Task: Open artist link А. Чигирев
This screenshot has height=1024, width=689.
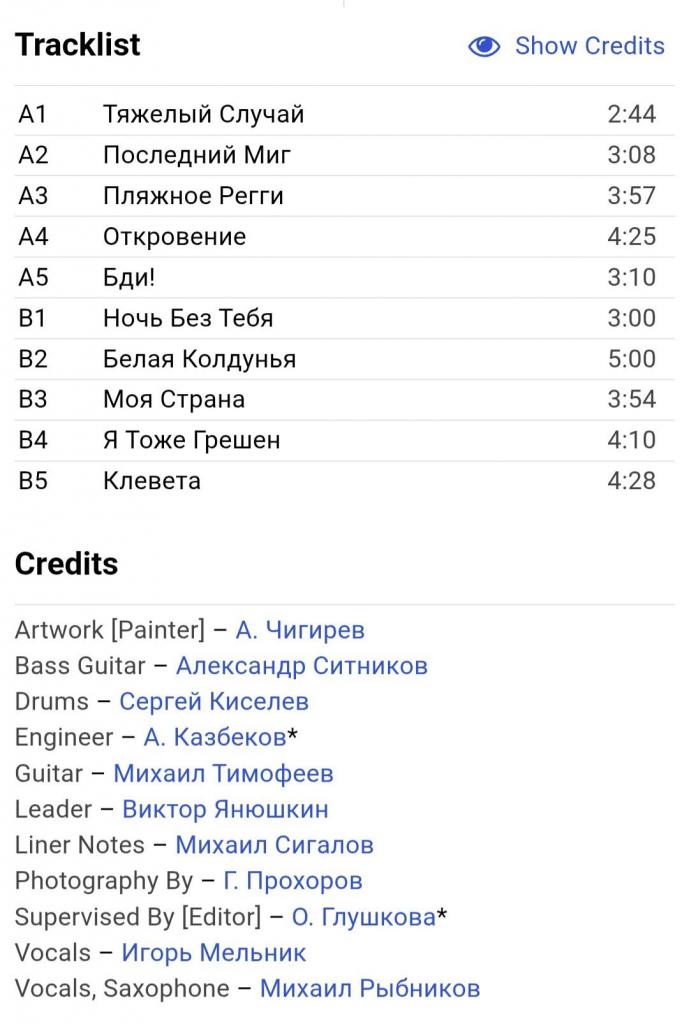Action: pos(300,630)
